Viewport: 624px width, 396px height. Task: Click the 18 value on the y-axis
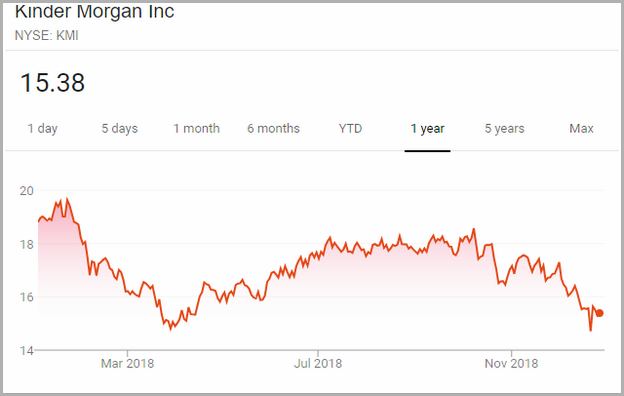tap(27, 244)
